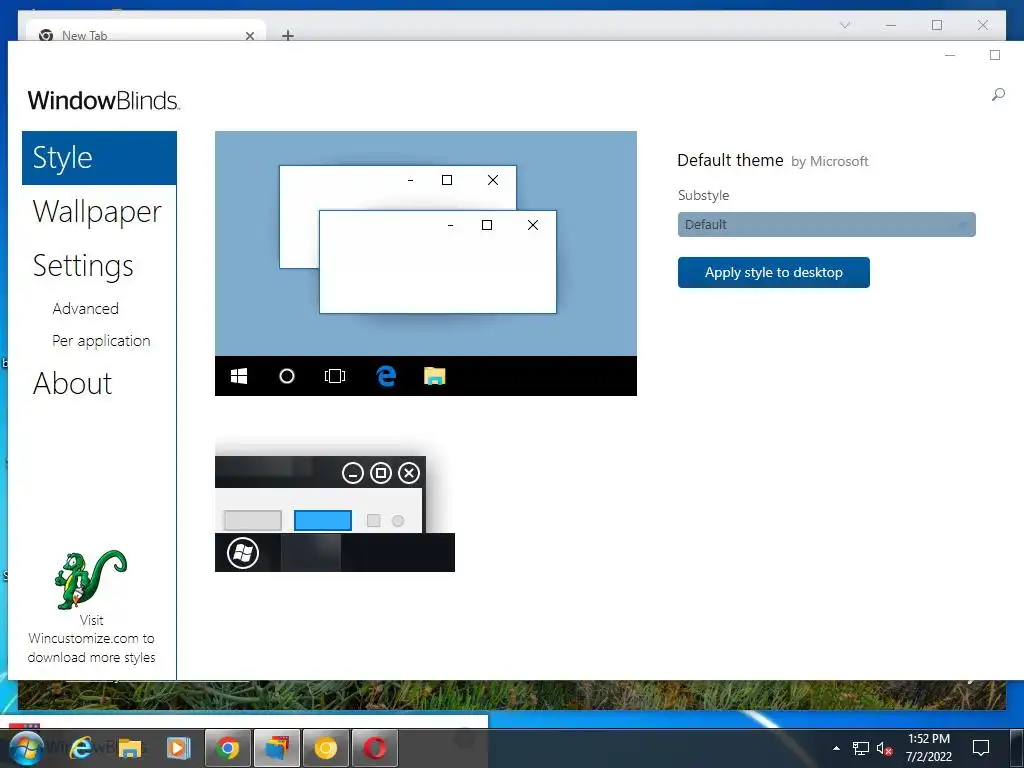
Task: Open the About section
Action: (72, 383)
